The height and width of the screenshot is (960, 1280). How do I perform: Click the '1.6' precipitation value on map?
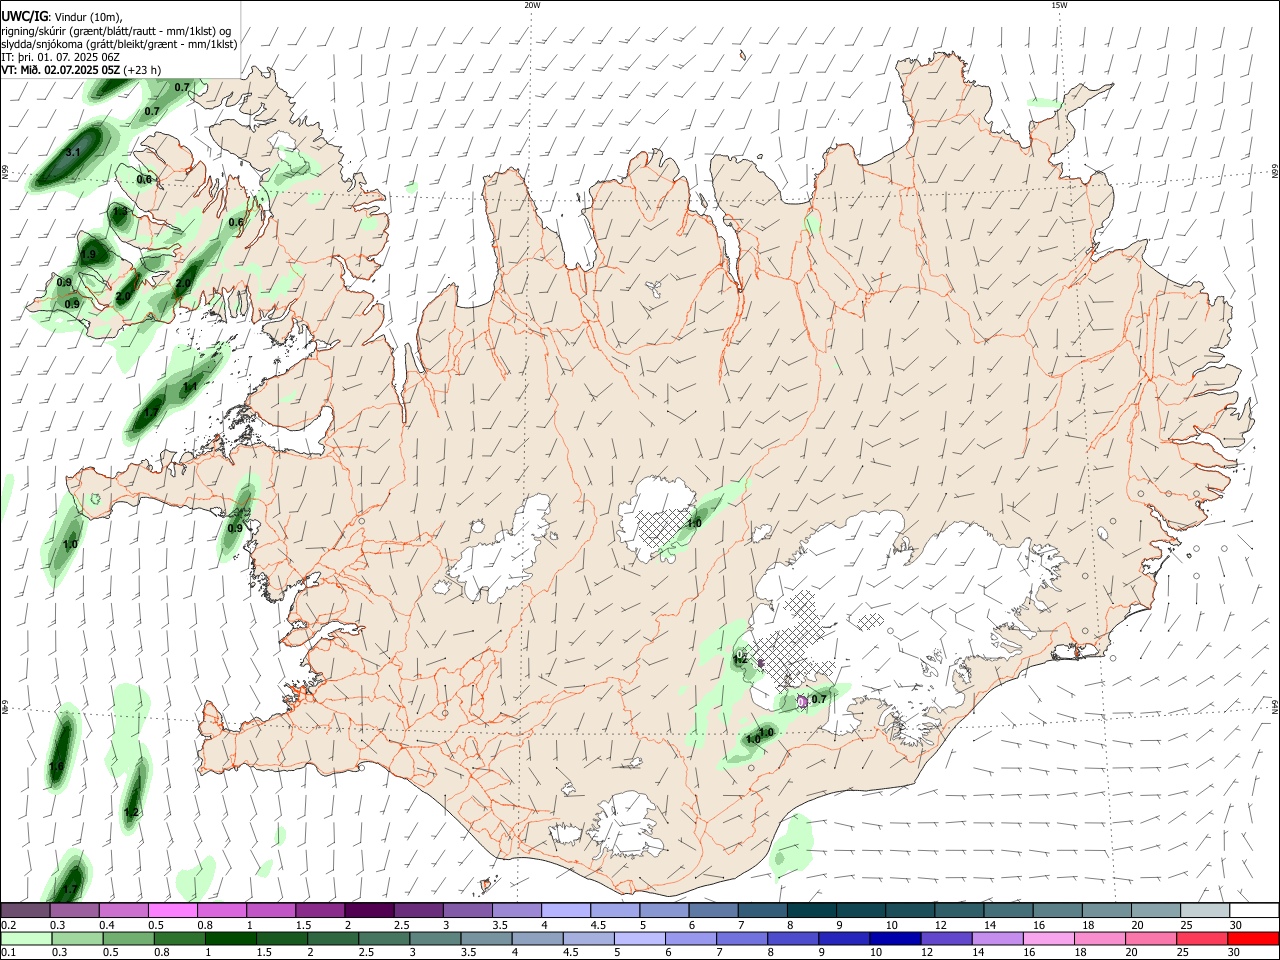coord(56,767)
